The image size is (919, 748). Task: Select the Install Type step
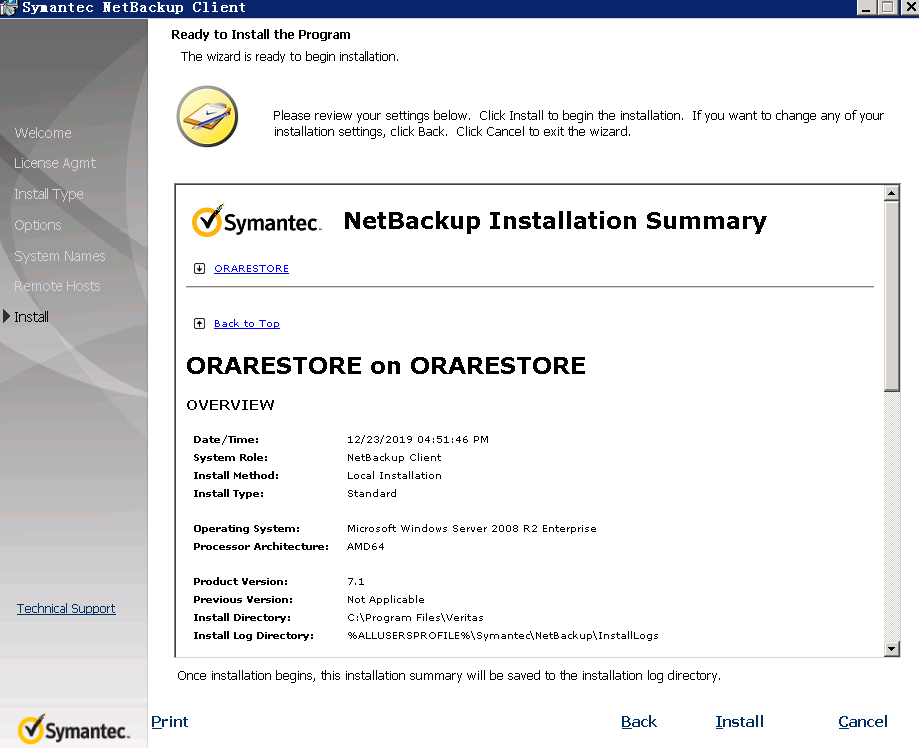tap(49, 194)
